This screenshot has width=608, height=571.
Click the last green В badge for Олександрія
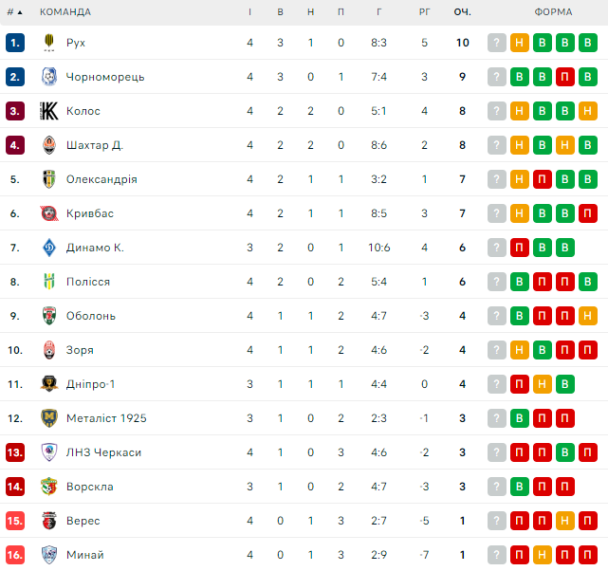[588, 179]
